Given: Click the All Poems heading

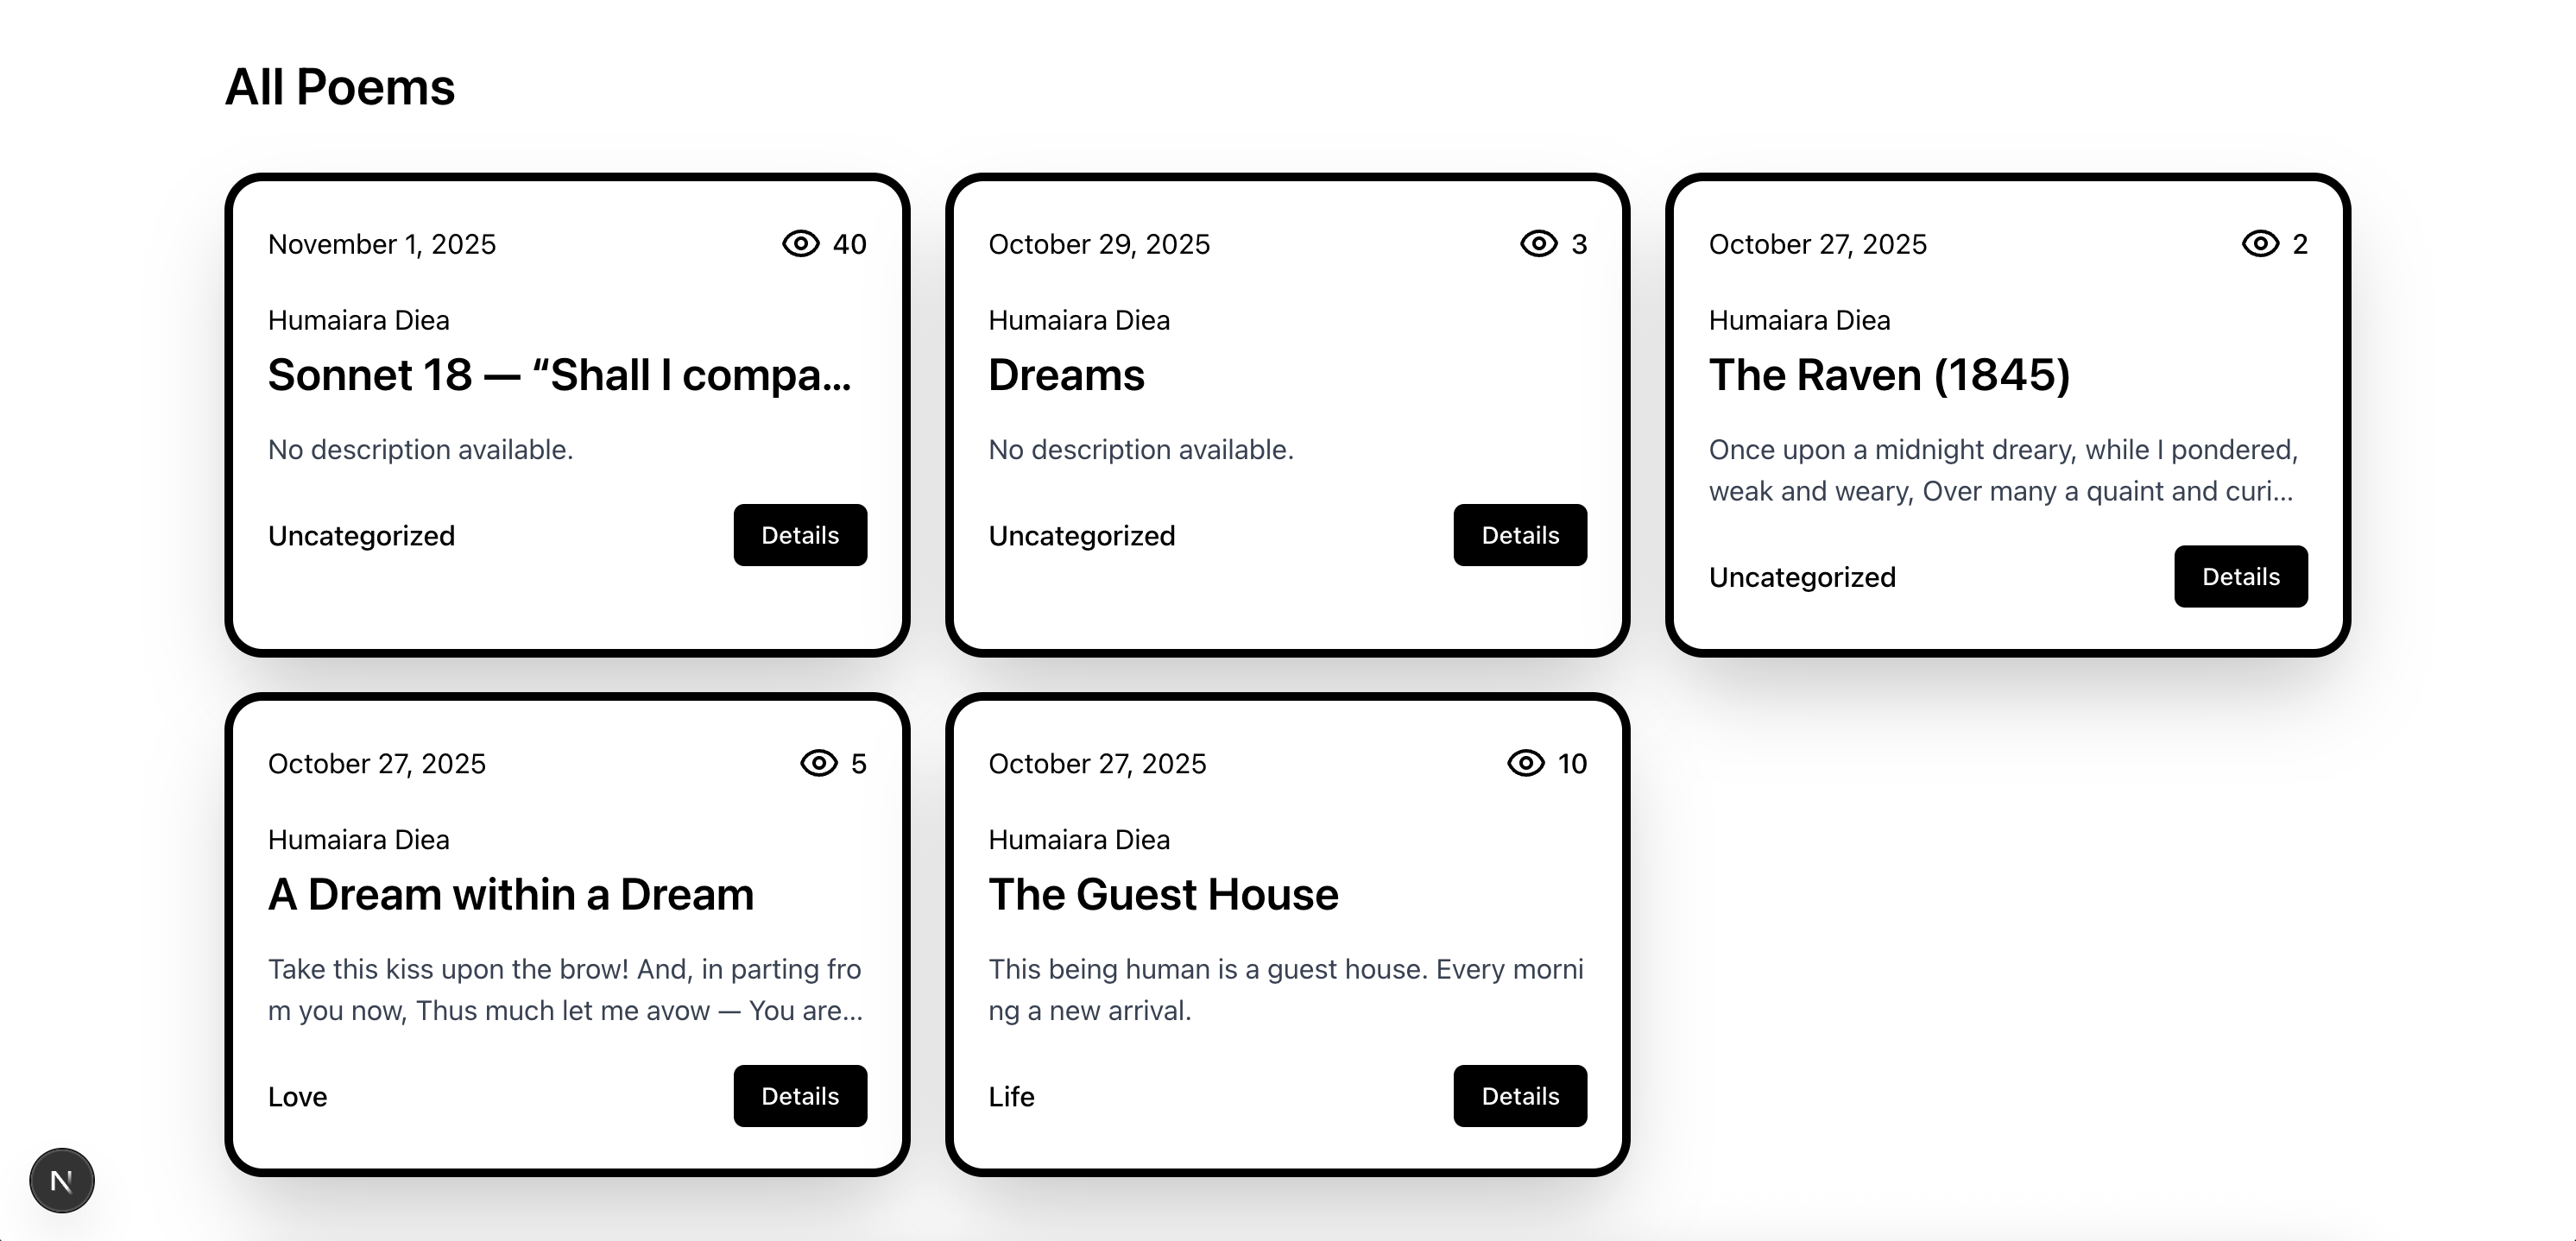Looking at the screenshot, I should [340, 88].
